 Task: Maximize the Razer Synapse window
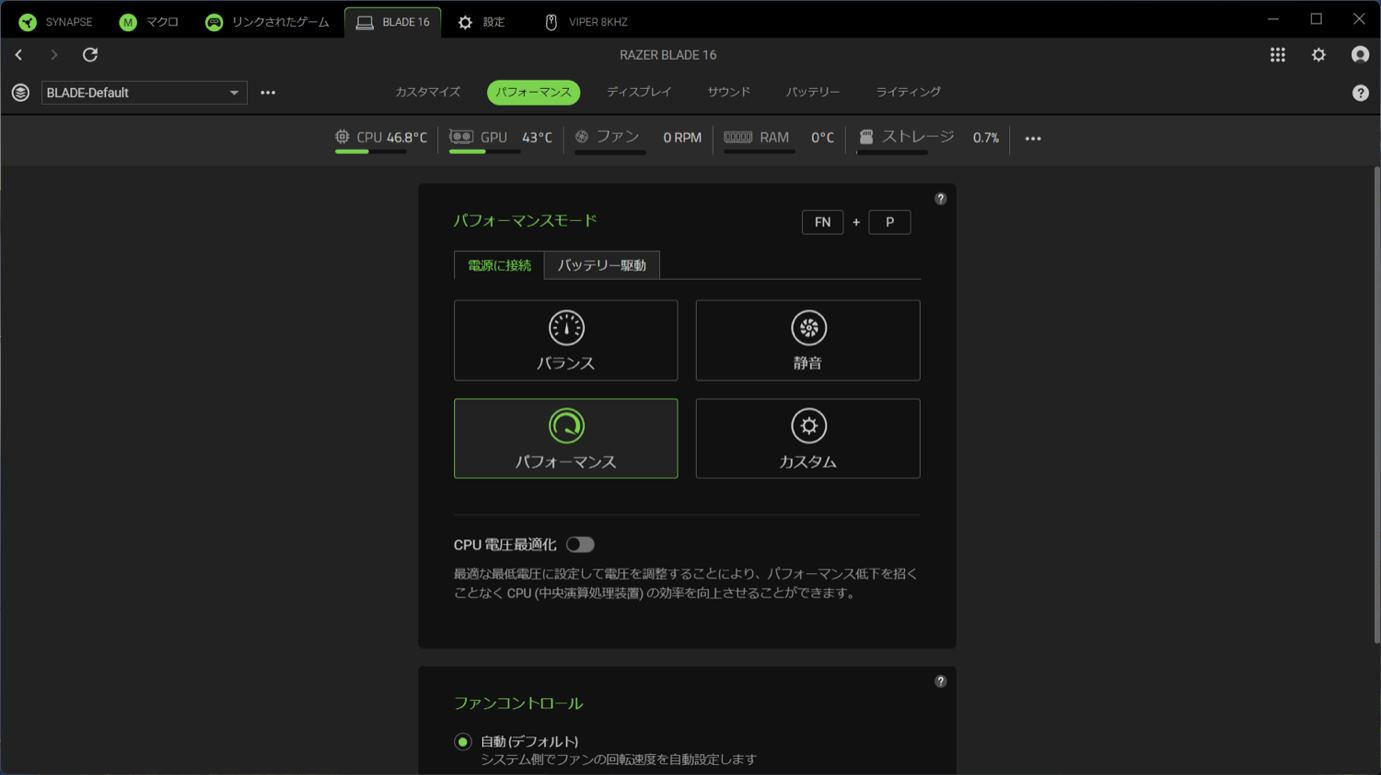[1316, 19]
